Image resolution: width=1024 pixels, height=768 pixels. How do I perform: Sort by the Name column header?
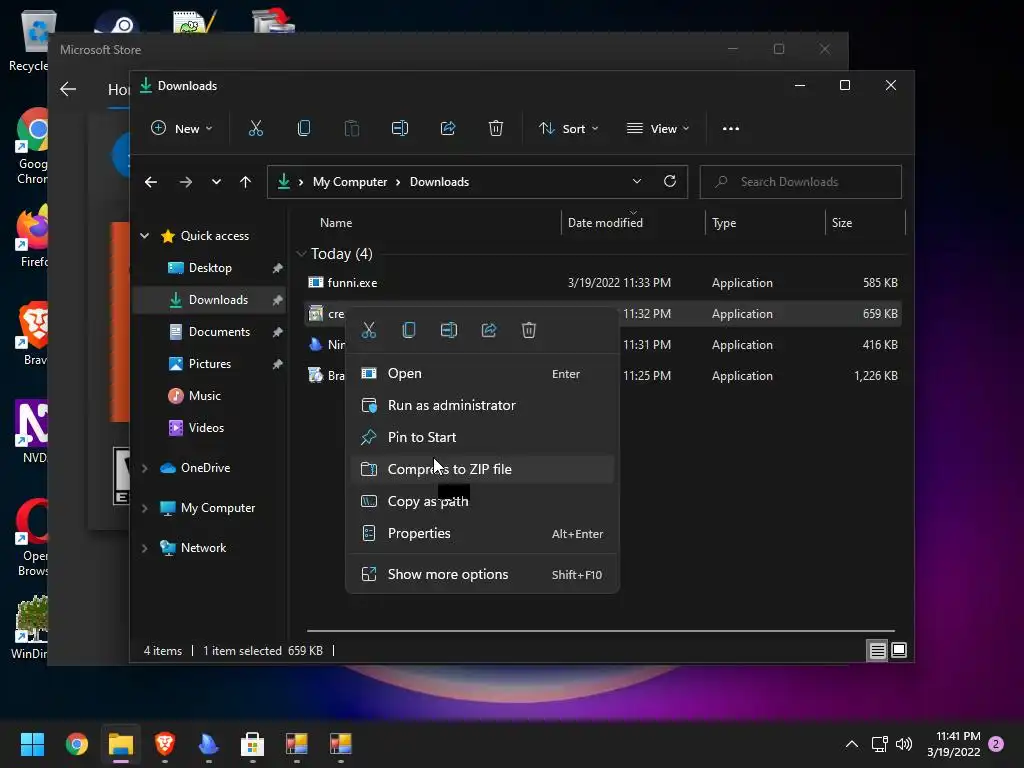pos(336,223)
